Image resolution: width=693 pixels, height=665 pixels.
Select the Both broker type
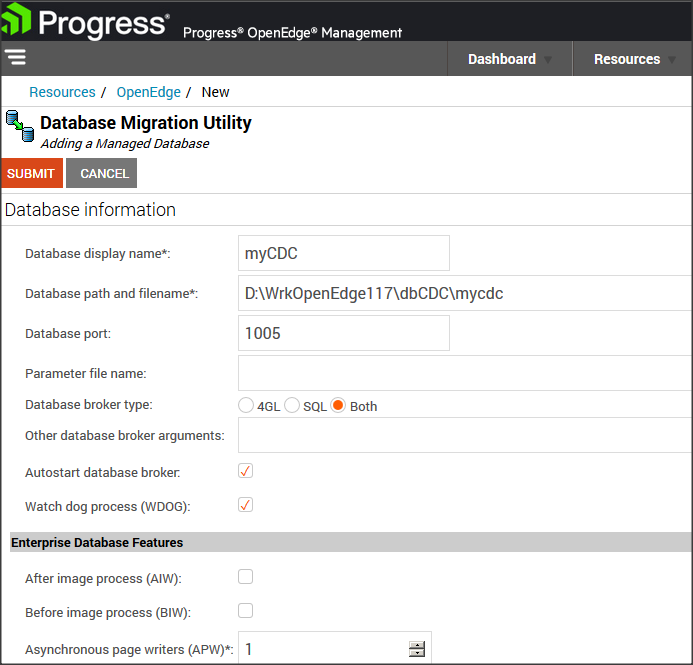coord(338,405)
